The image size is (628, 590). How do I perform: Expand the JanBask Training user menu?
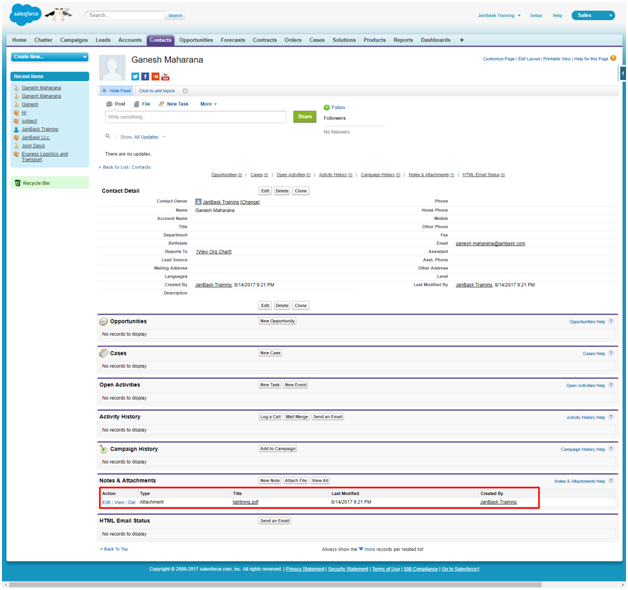(x=499, y=15)
